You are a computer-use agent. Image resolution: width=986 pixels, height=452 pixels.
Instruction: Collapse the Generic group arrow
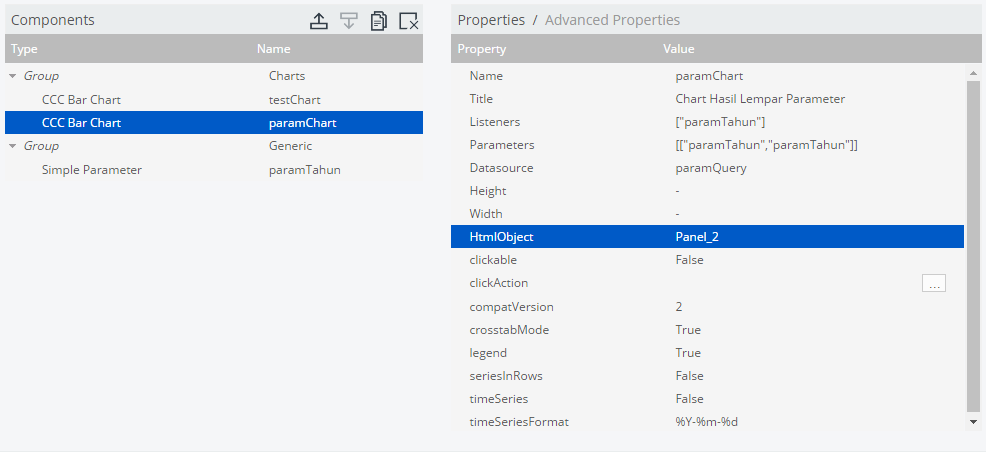point(12,146)
